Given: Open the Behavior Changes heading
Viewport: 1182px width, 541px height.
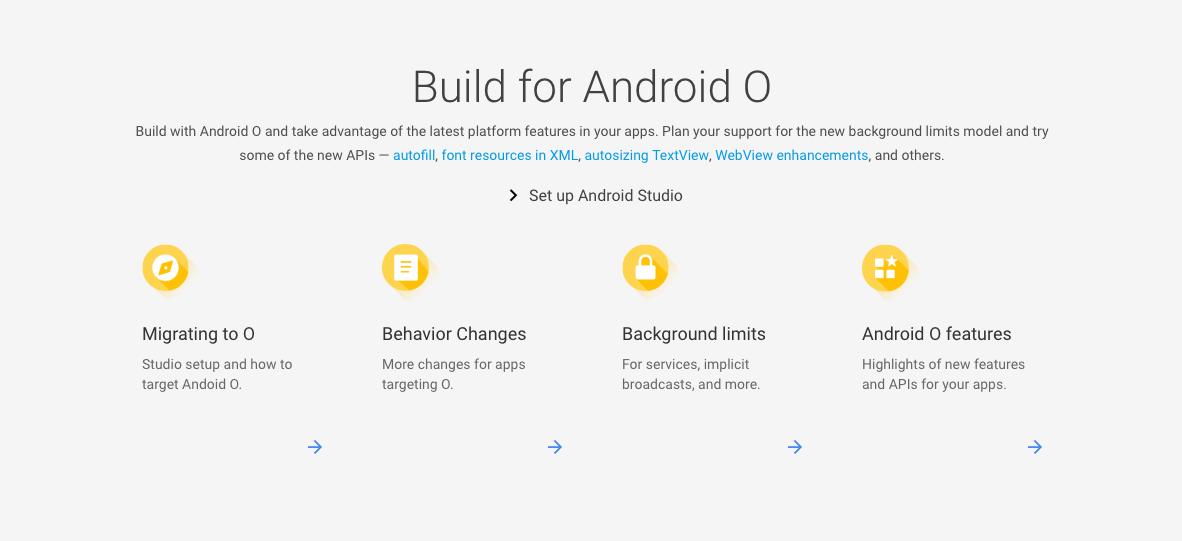Looking at the screenshot, I should pos(454,334).
